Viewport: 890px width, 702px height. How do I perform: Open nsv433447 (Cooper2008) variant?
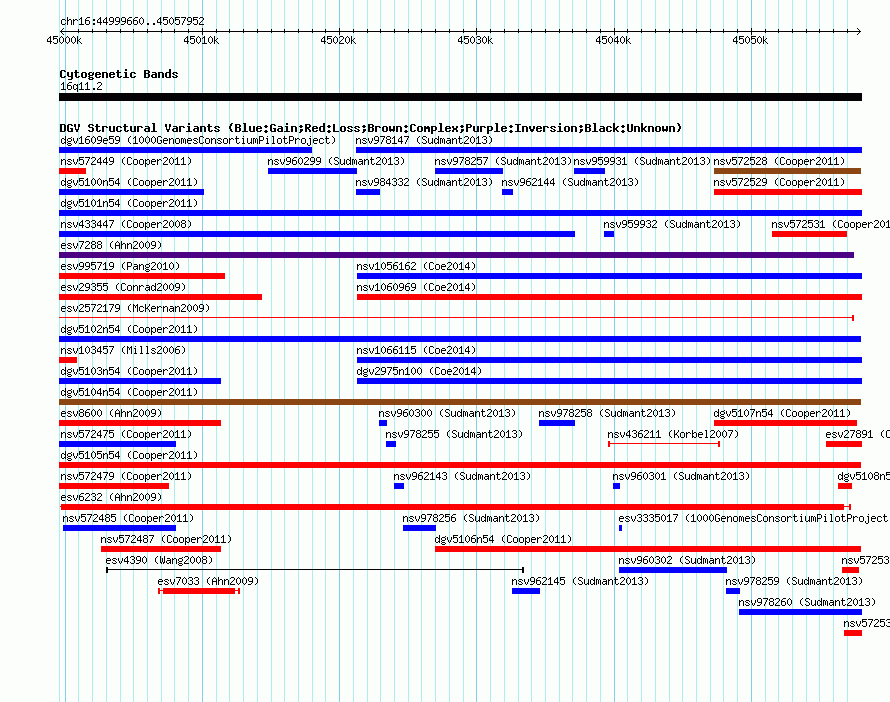pos(126,224)
